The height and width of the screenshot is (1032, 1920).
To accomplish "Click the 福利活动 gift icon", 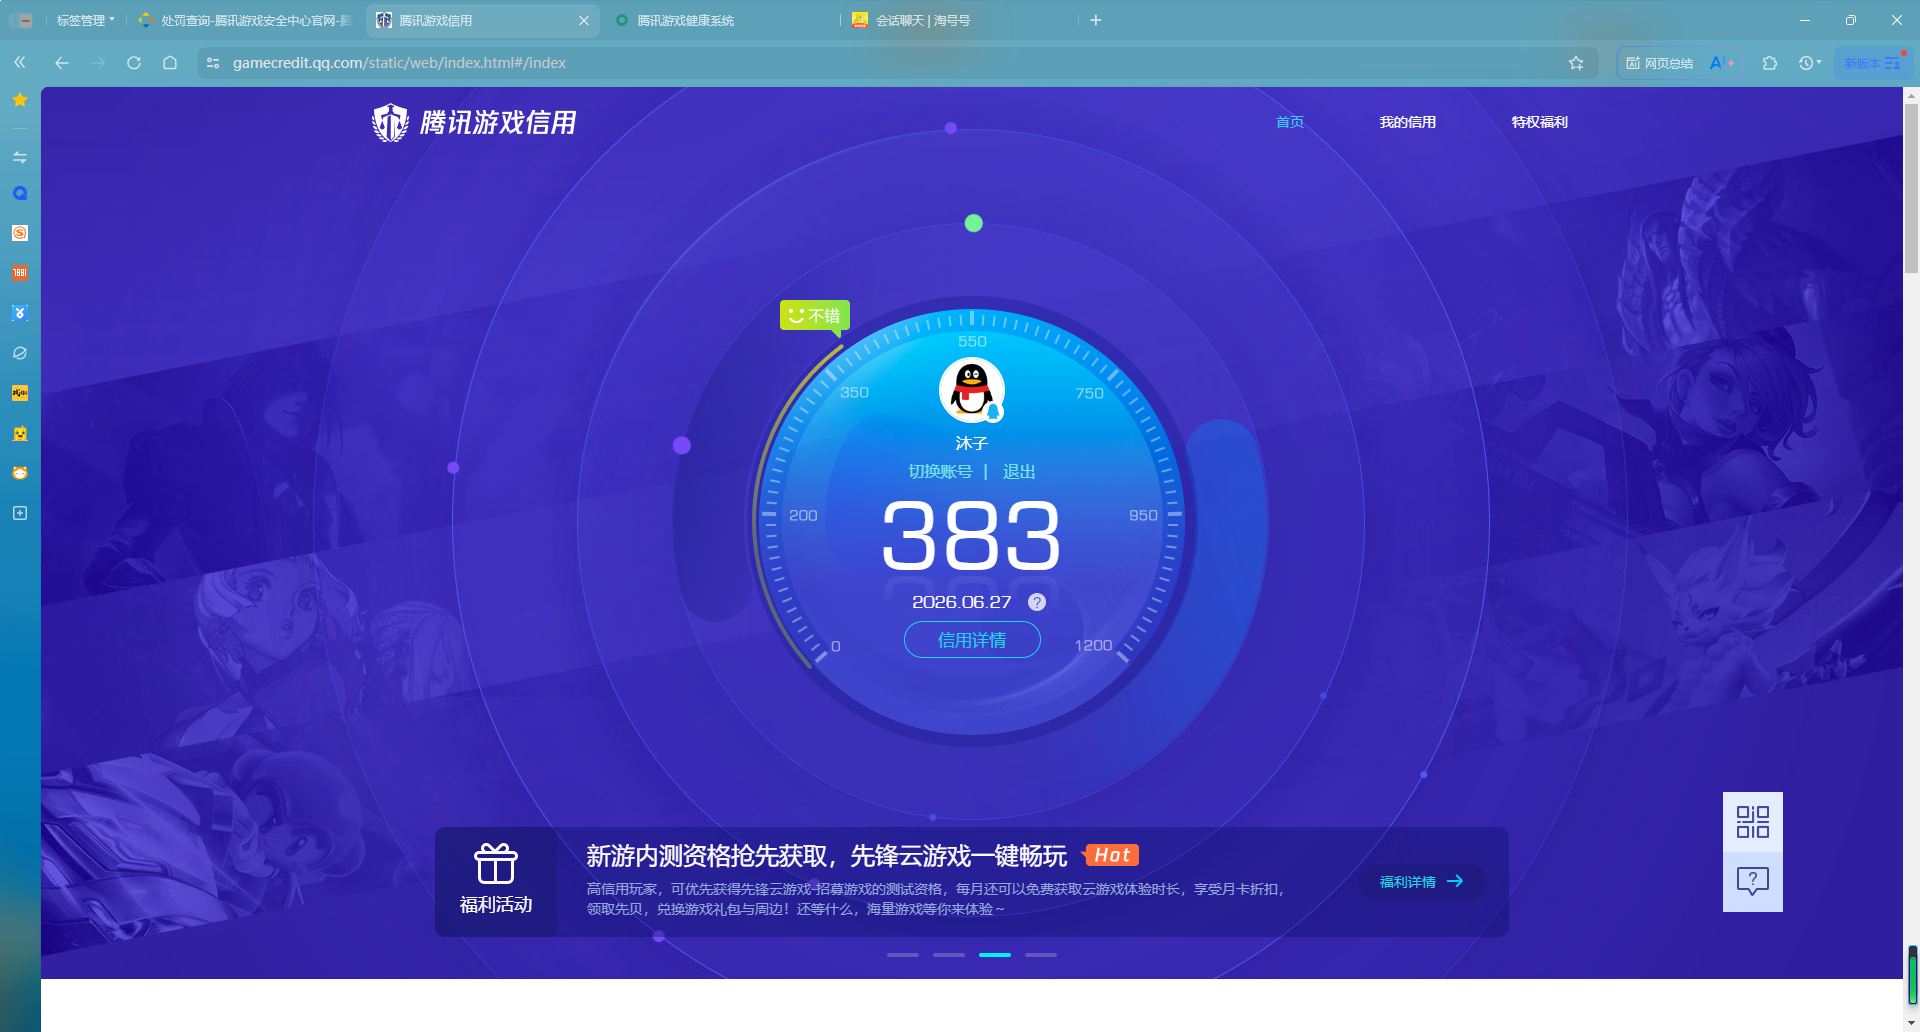I will pyautogui.click(x=496, y=864).
